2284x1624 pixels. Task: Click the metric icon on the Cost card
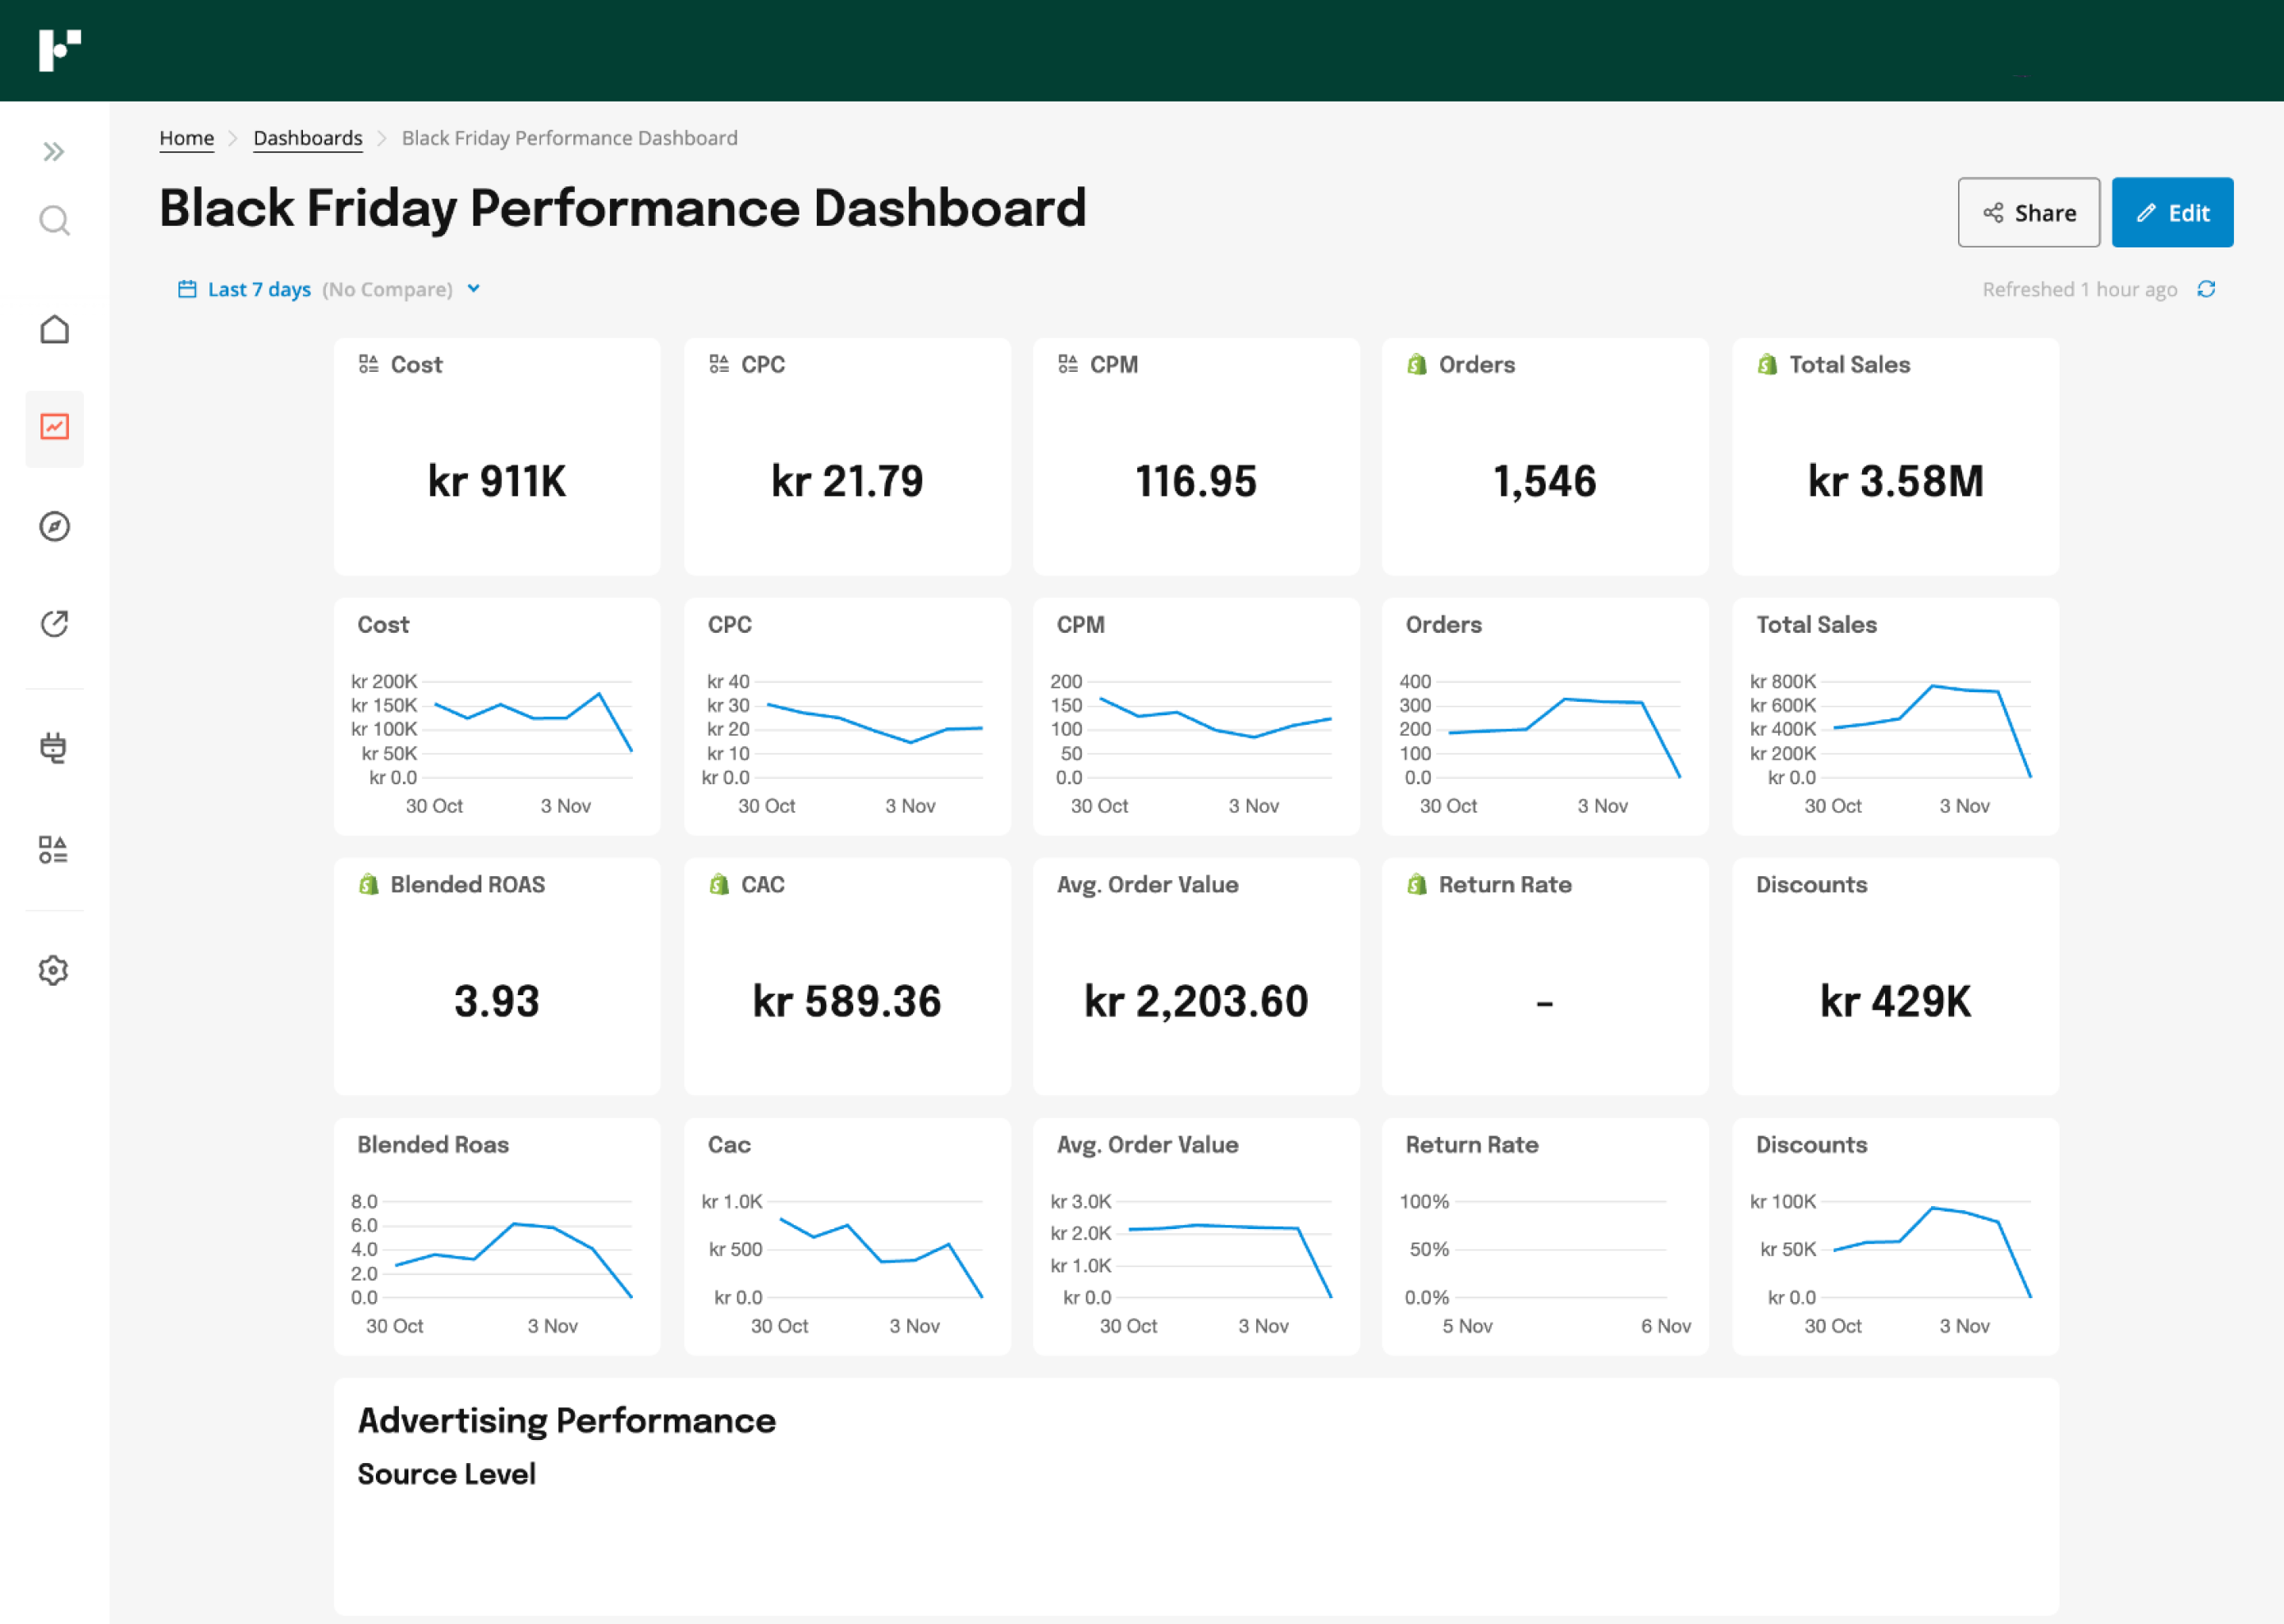click(x=369, y=364)
